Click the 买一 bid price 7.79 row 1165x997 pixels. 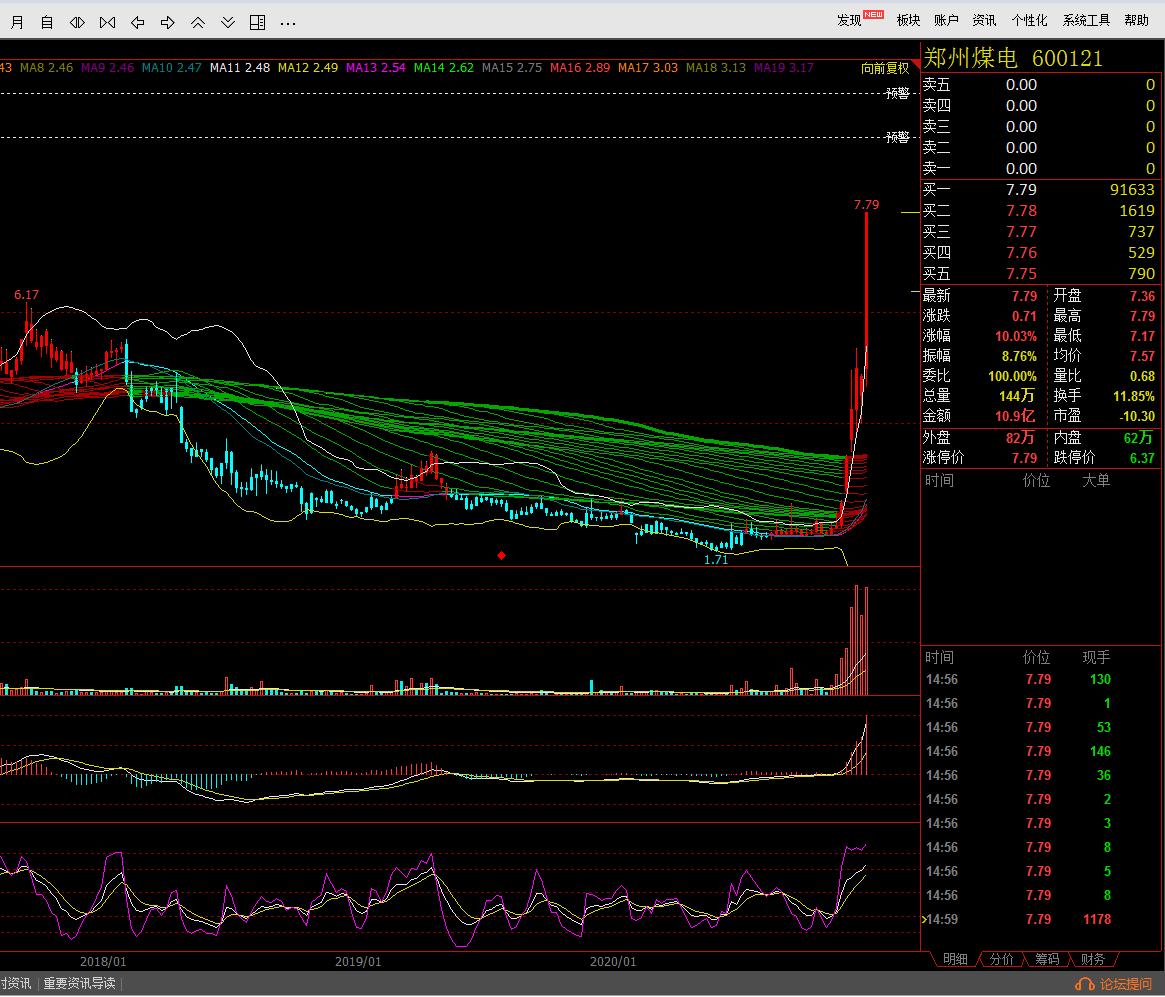[x=1039, y=190]
